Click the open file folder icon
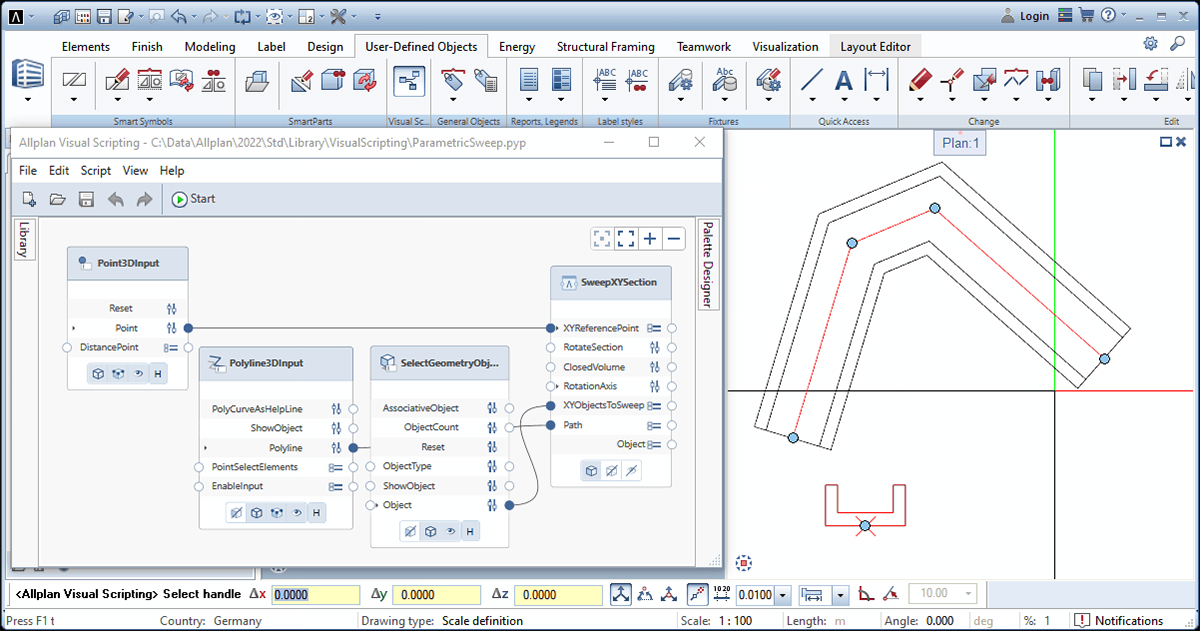 (x=58, y=199)
